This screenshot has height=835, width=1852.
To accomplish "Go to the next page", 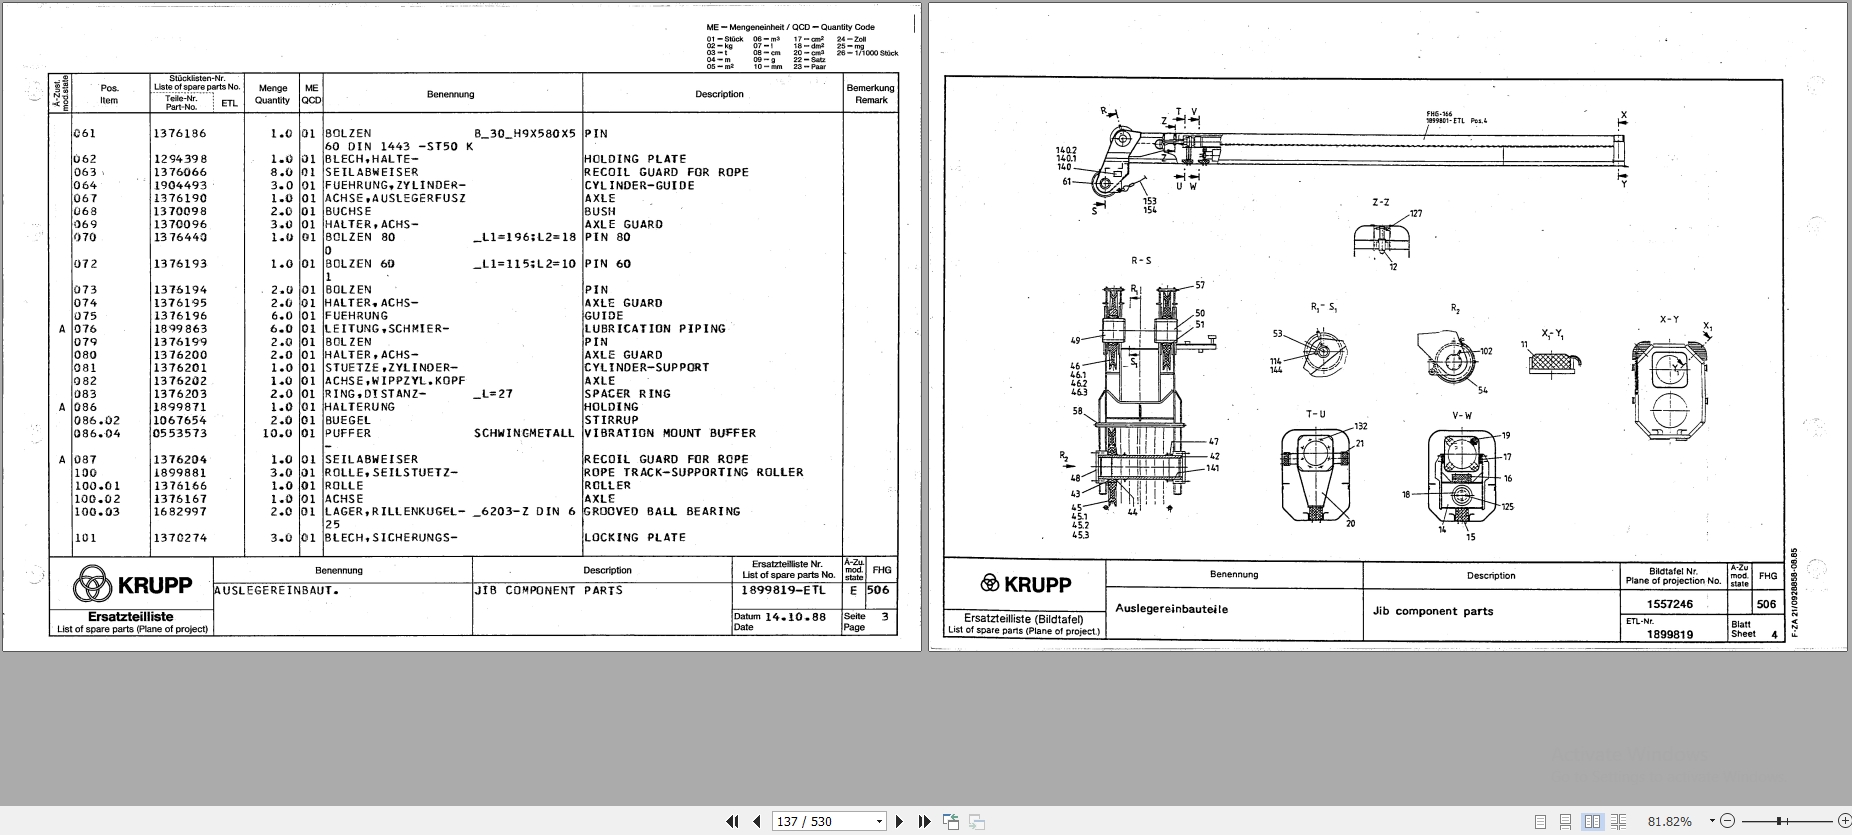I will tap(899, 821).
